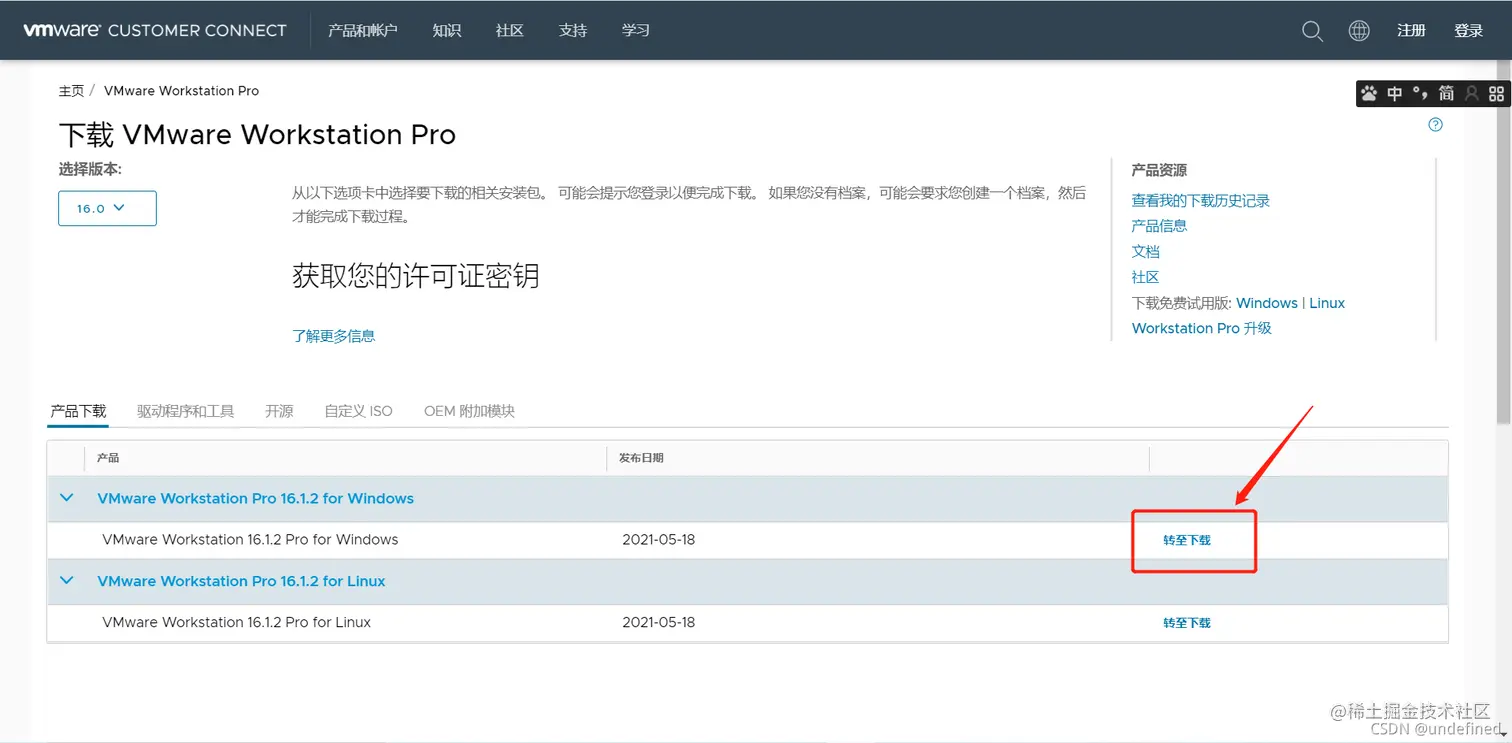The height and width of the screenshot is (743, 1512).
Task: Open the 了解更多信息 link
Action: click(334, 336)
